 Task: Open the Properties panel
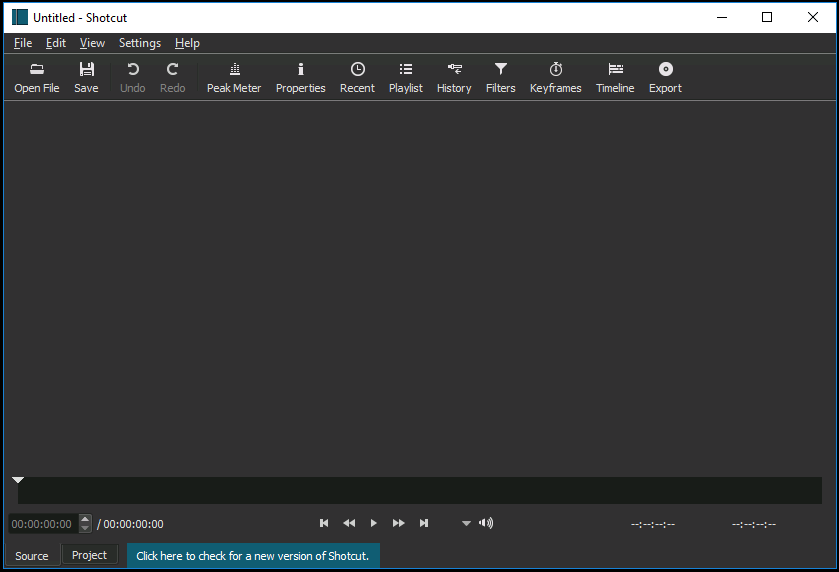tap(300, 78)
